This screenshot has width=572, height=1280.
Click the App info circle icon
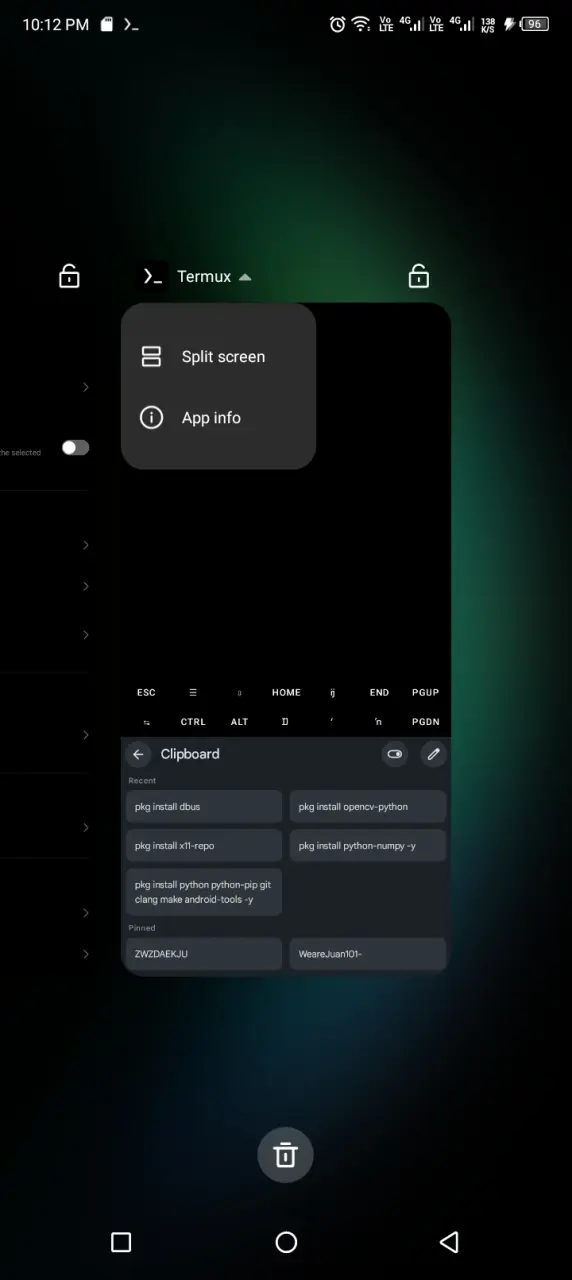[151, 418]
